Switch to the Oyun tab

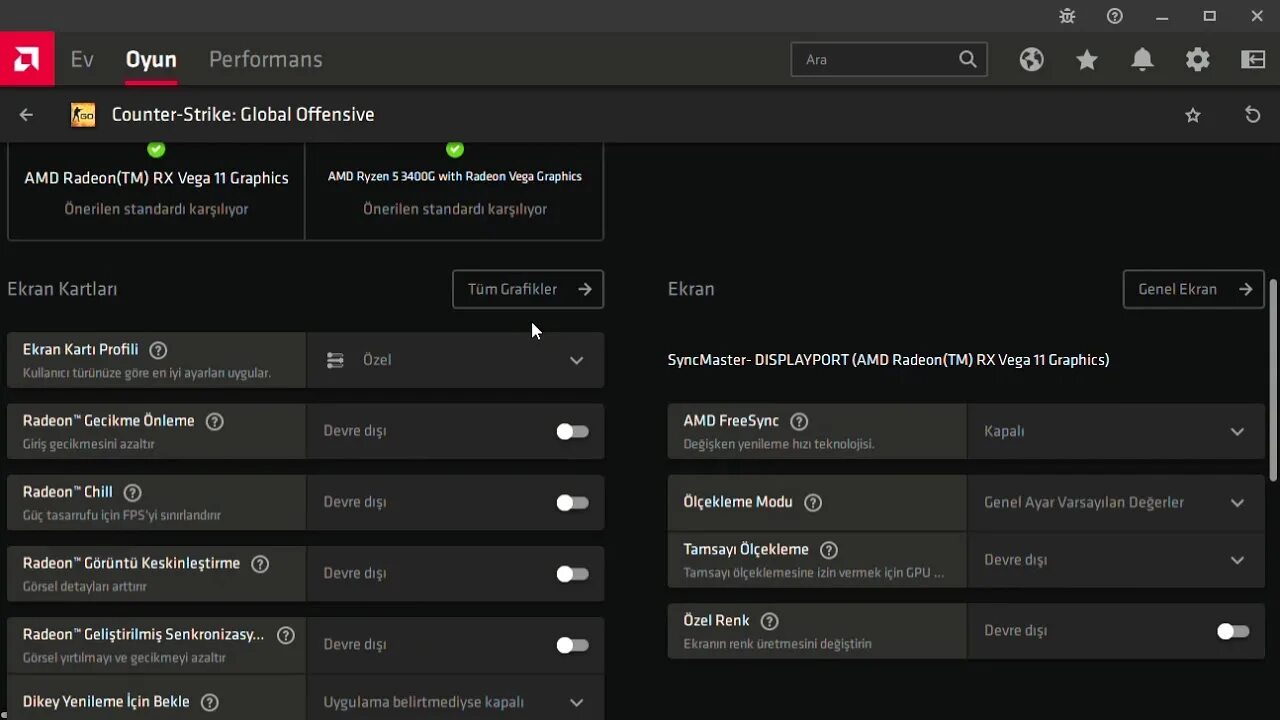tap(151, 59)
